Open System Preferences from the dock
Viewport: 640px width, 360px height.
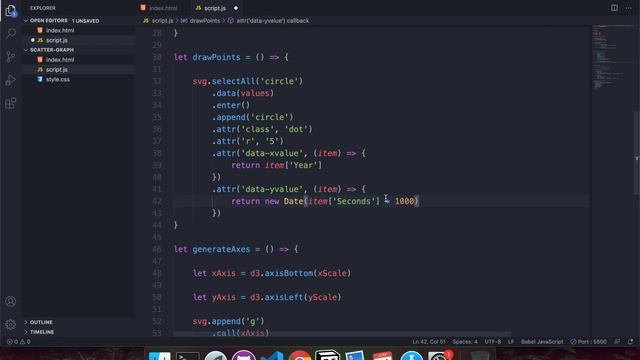(439, 356)
